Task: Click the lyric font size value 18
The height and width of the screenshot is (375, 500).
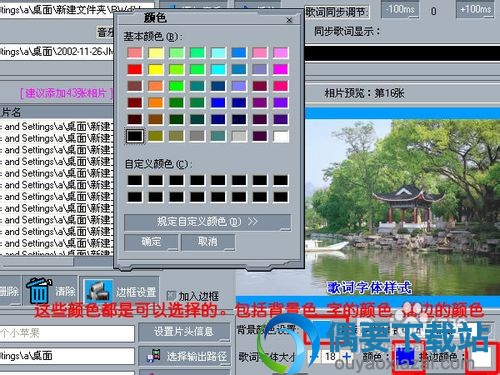Action: pyautogui.click(x=330, y=357)
